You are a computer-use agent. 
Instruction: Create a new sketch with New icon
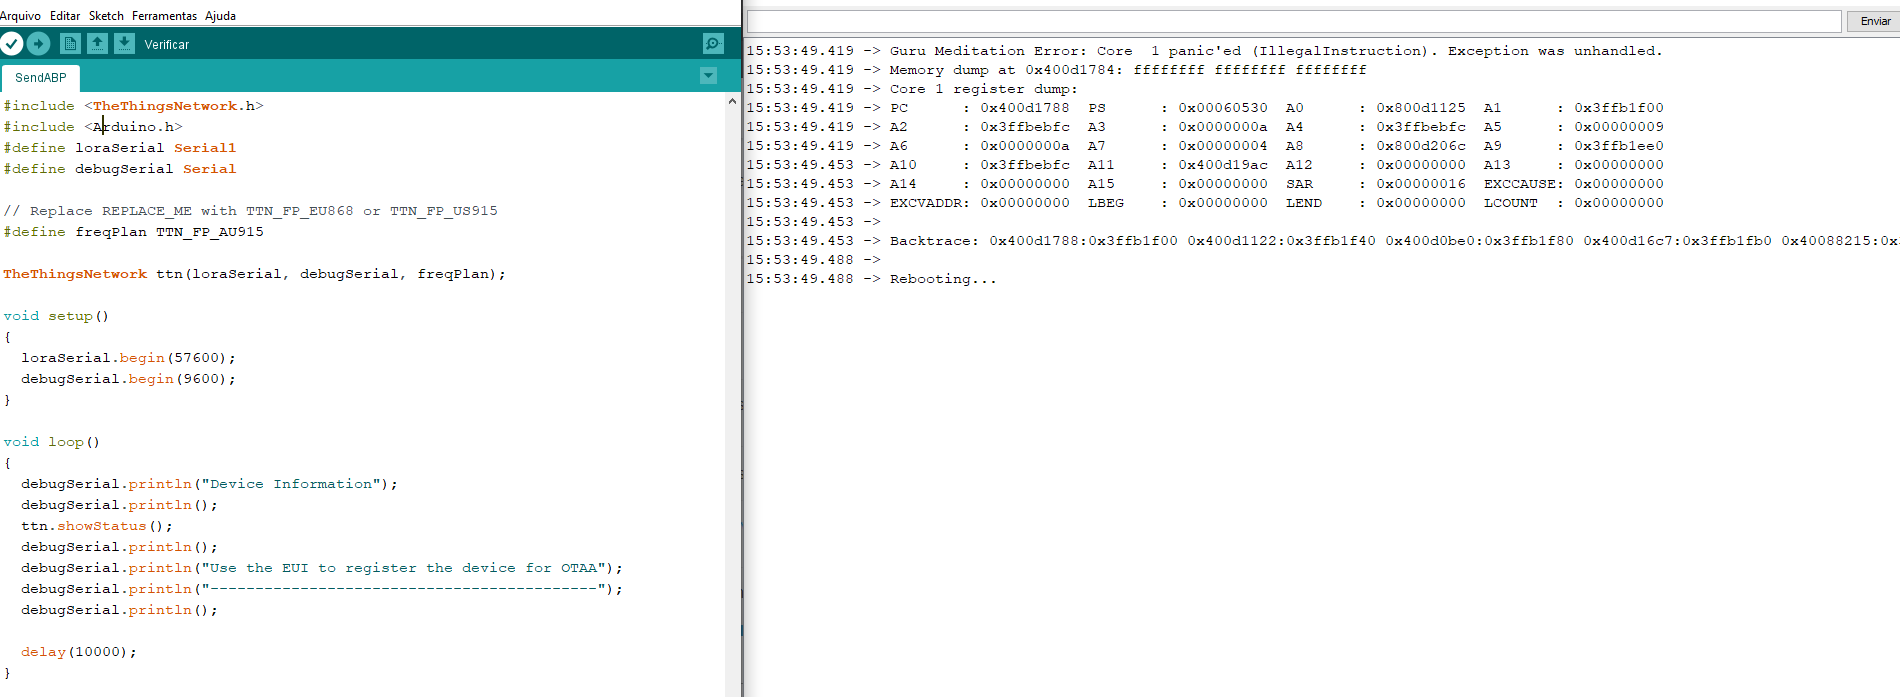point(70,44)
